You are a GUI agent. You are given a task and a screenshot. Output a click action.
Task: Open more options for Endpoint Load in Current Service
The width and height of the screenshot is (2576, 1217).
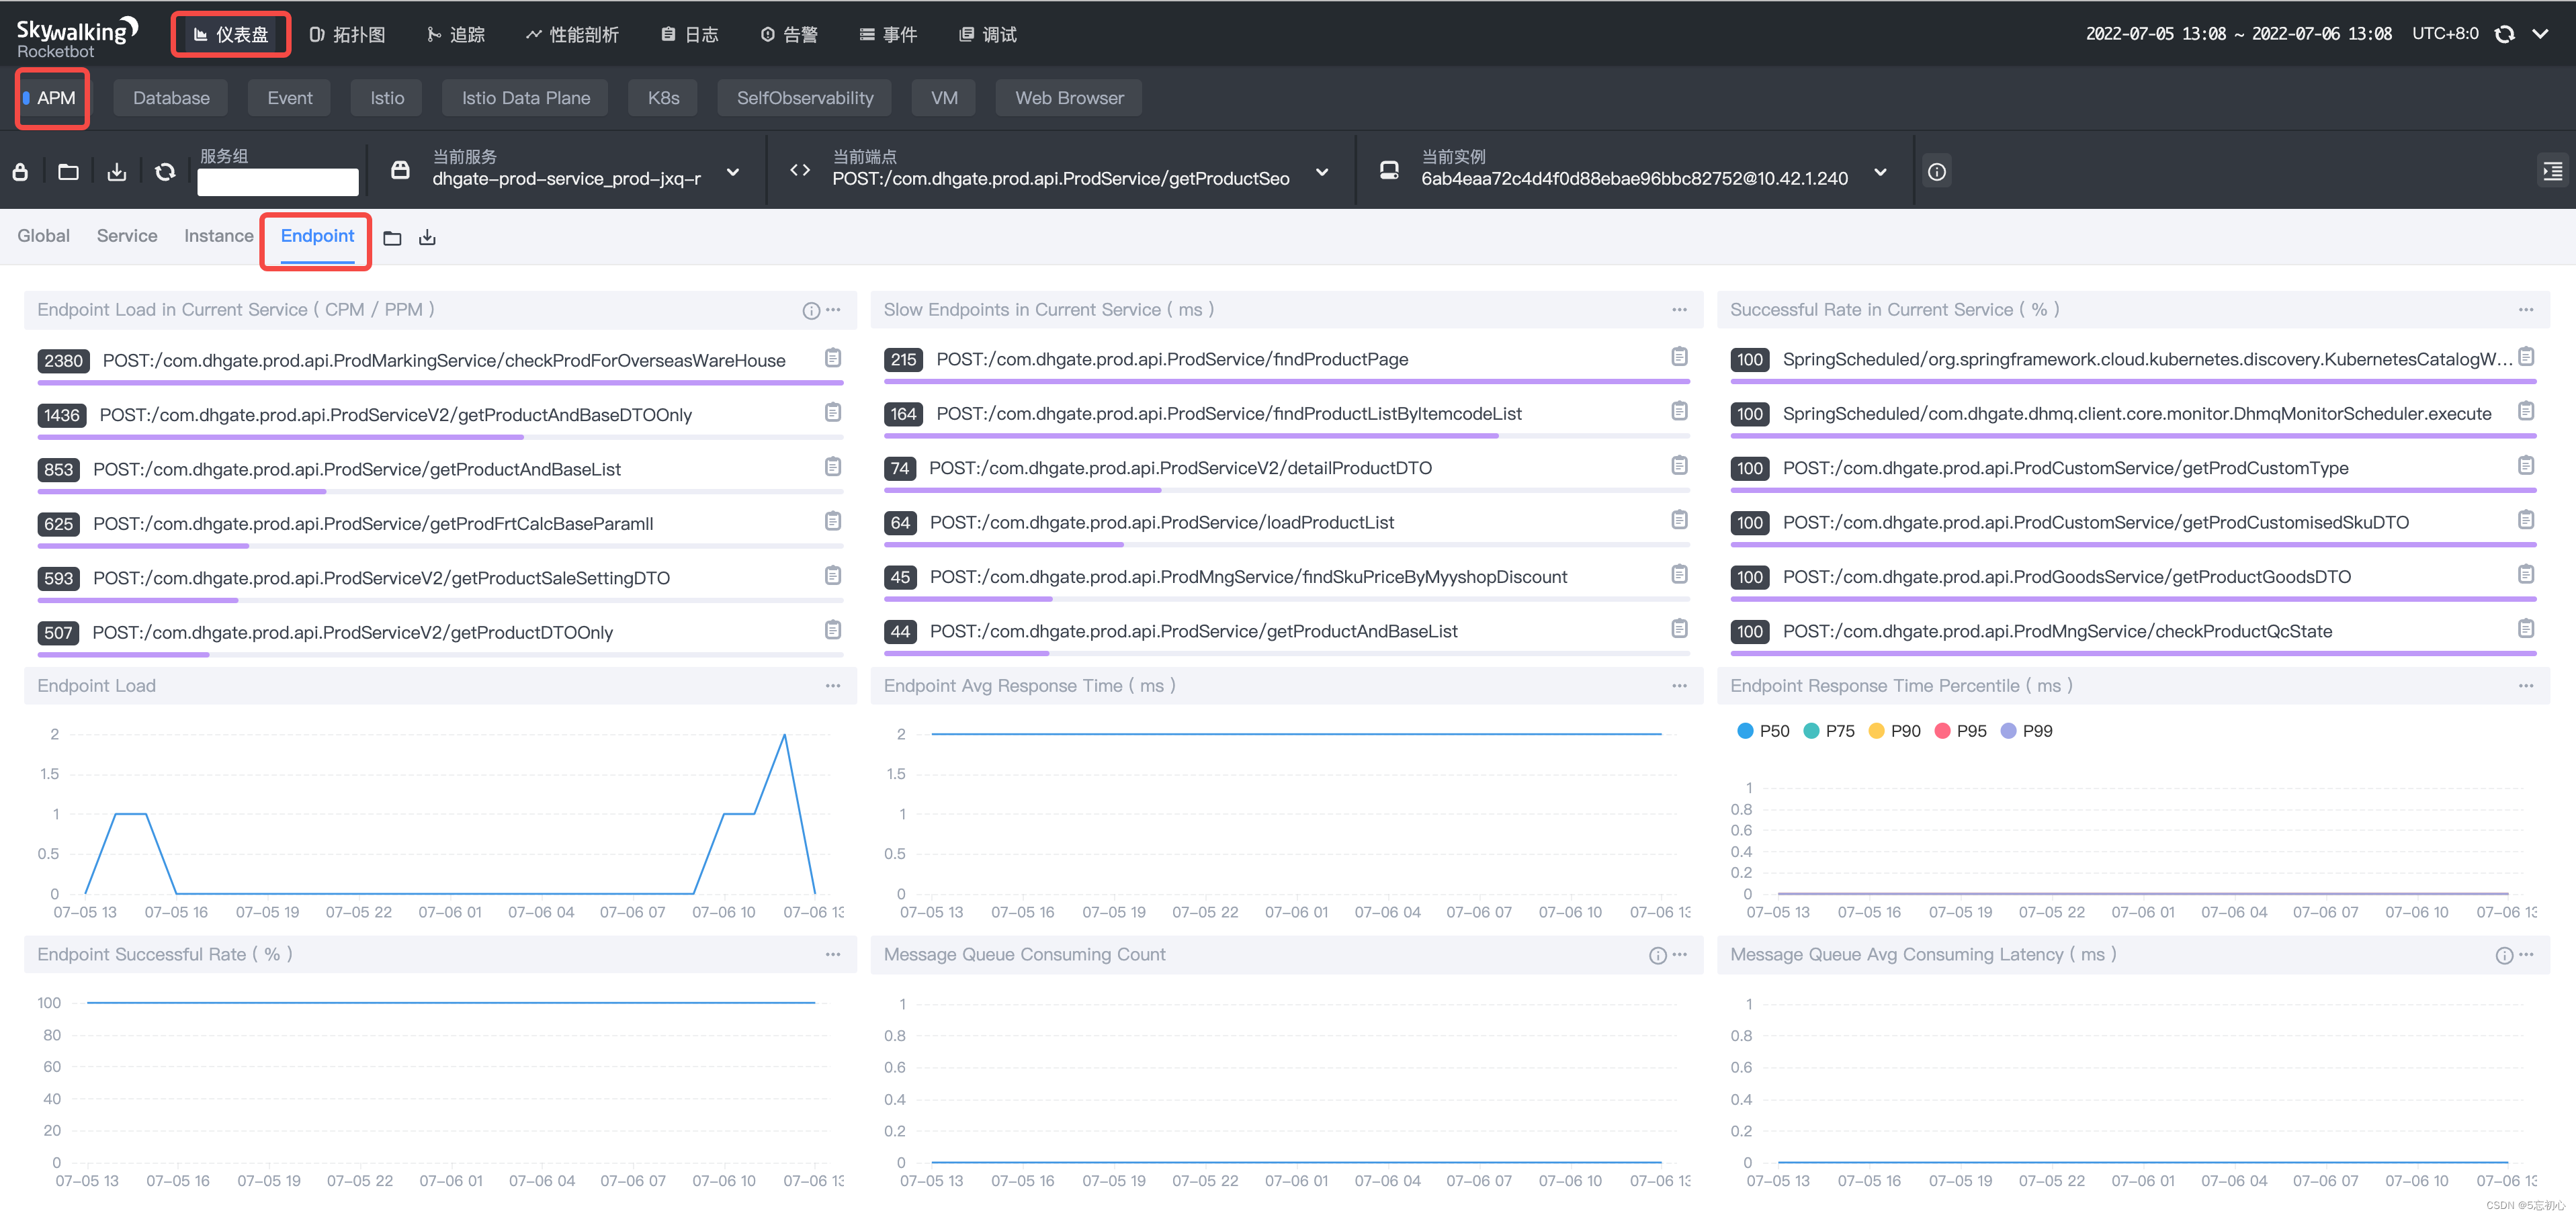834,310
